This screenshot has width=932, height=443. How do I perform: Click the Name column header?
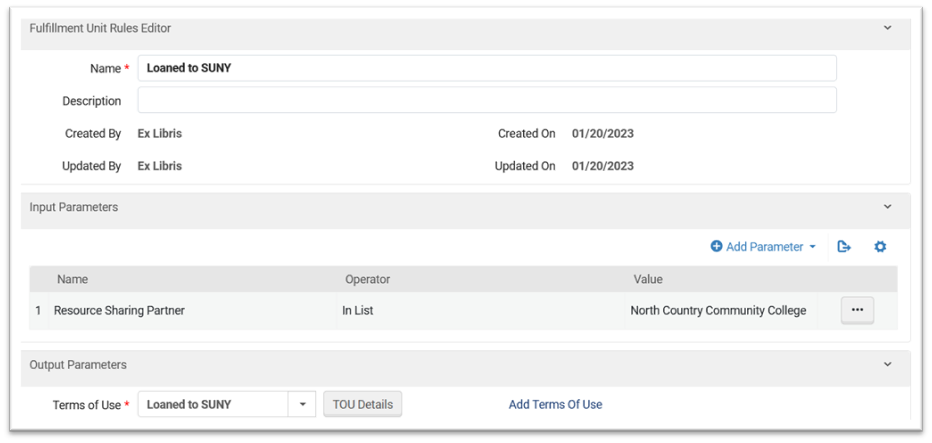(x=72, y=279)
